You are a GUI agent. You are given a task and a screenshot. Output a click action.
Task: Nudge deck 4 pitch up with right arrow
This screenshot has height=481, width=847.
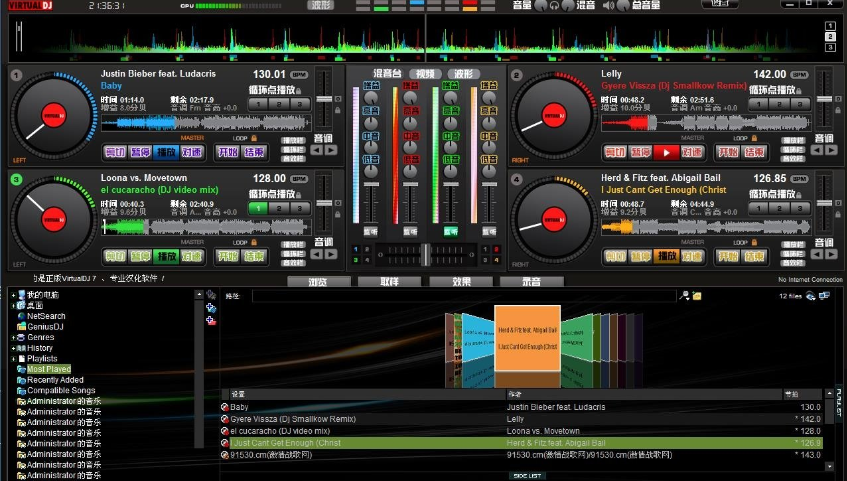[x=831, y=254]
